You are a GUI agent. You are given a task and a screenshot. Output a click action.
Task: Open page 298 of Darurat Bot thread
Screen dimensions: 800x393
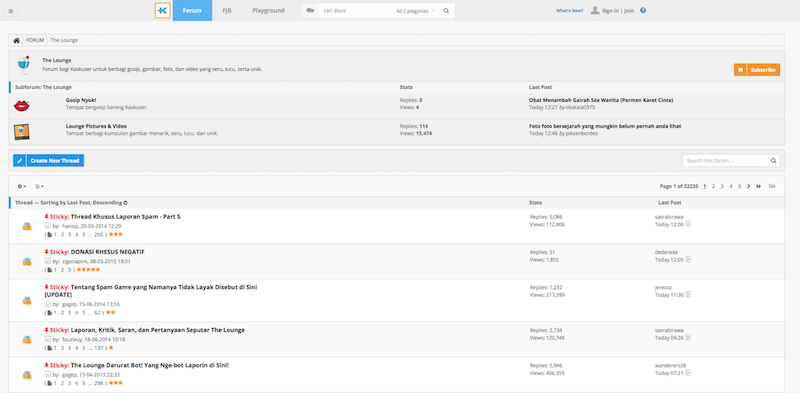coord(98,383)
